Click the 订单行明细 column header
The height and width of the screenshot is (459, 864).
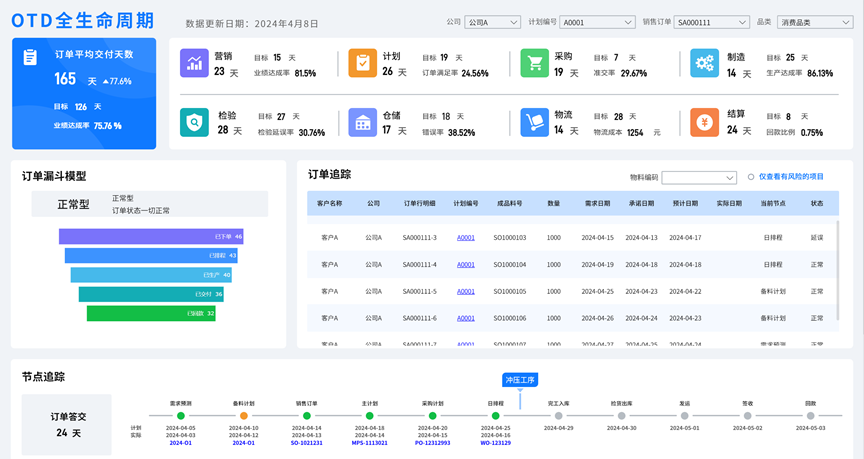click(419, 203)
